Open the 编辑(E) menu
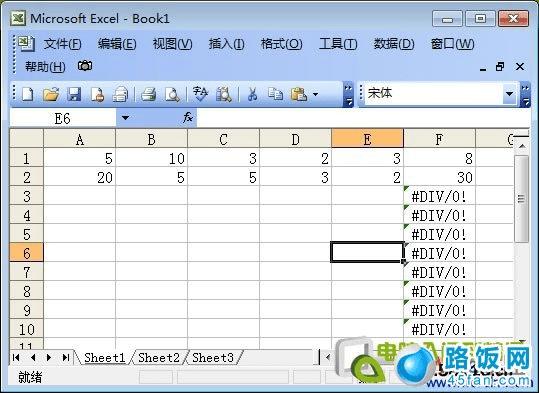539x393 pixels. [x=117, y=44]
